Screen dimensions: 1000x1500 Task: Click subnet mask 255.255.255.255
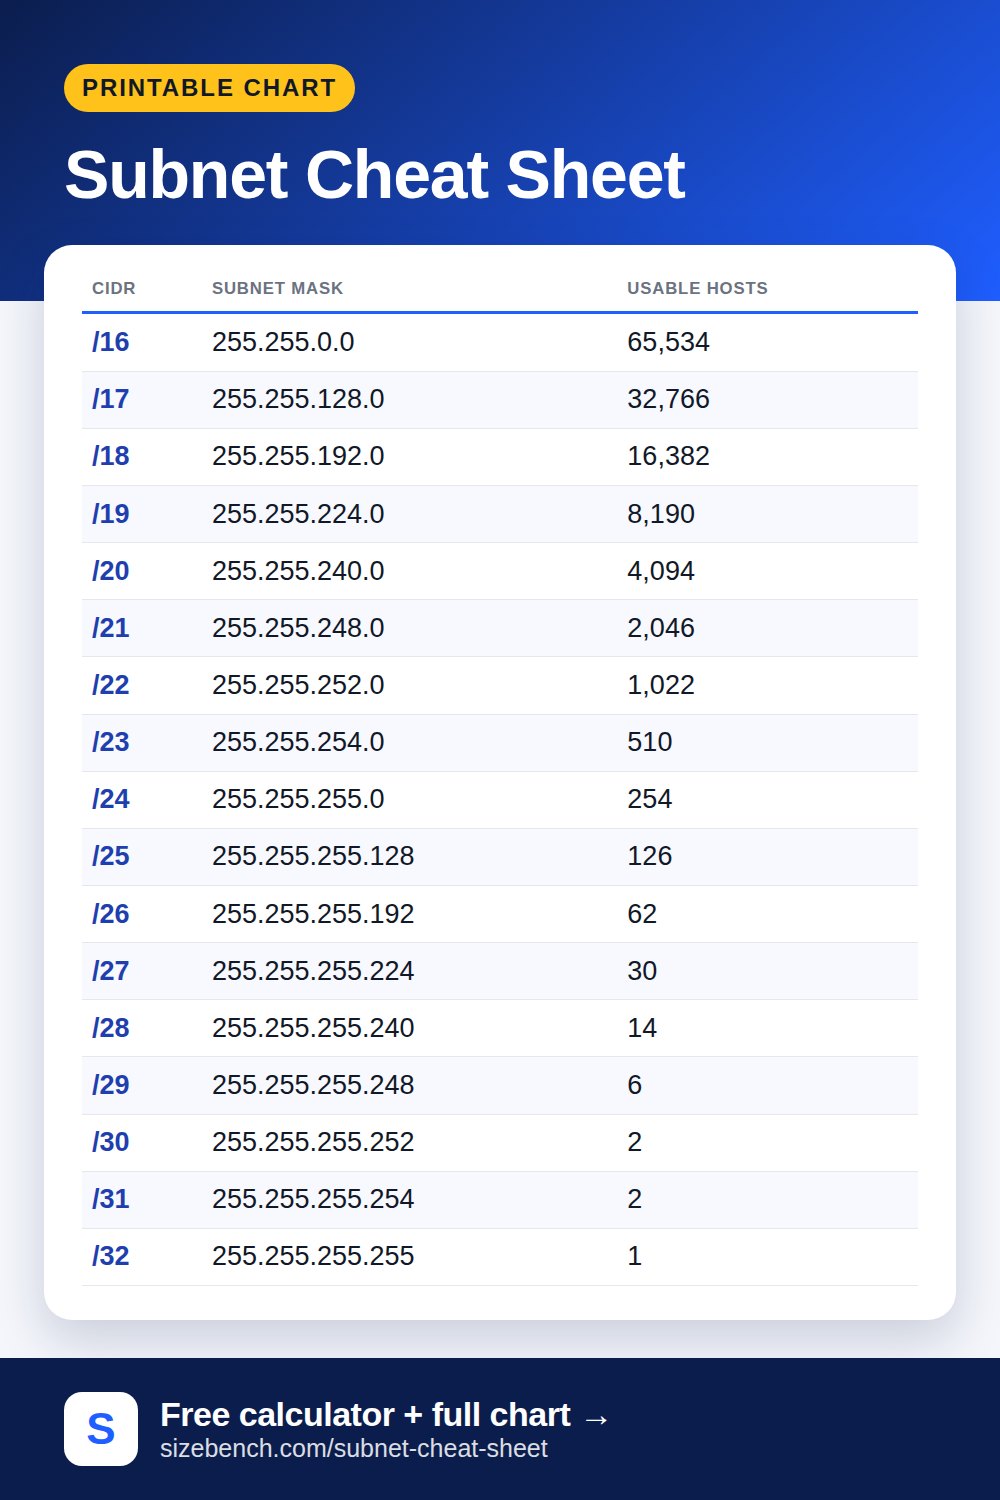[313, 1256]
